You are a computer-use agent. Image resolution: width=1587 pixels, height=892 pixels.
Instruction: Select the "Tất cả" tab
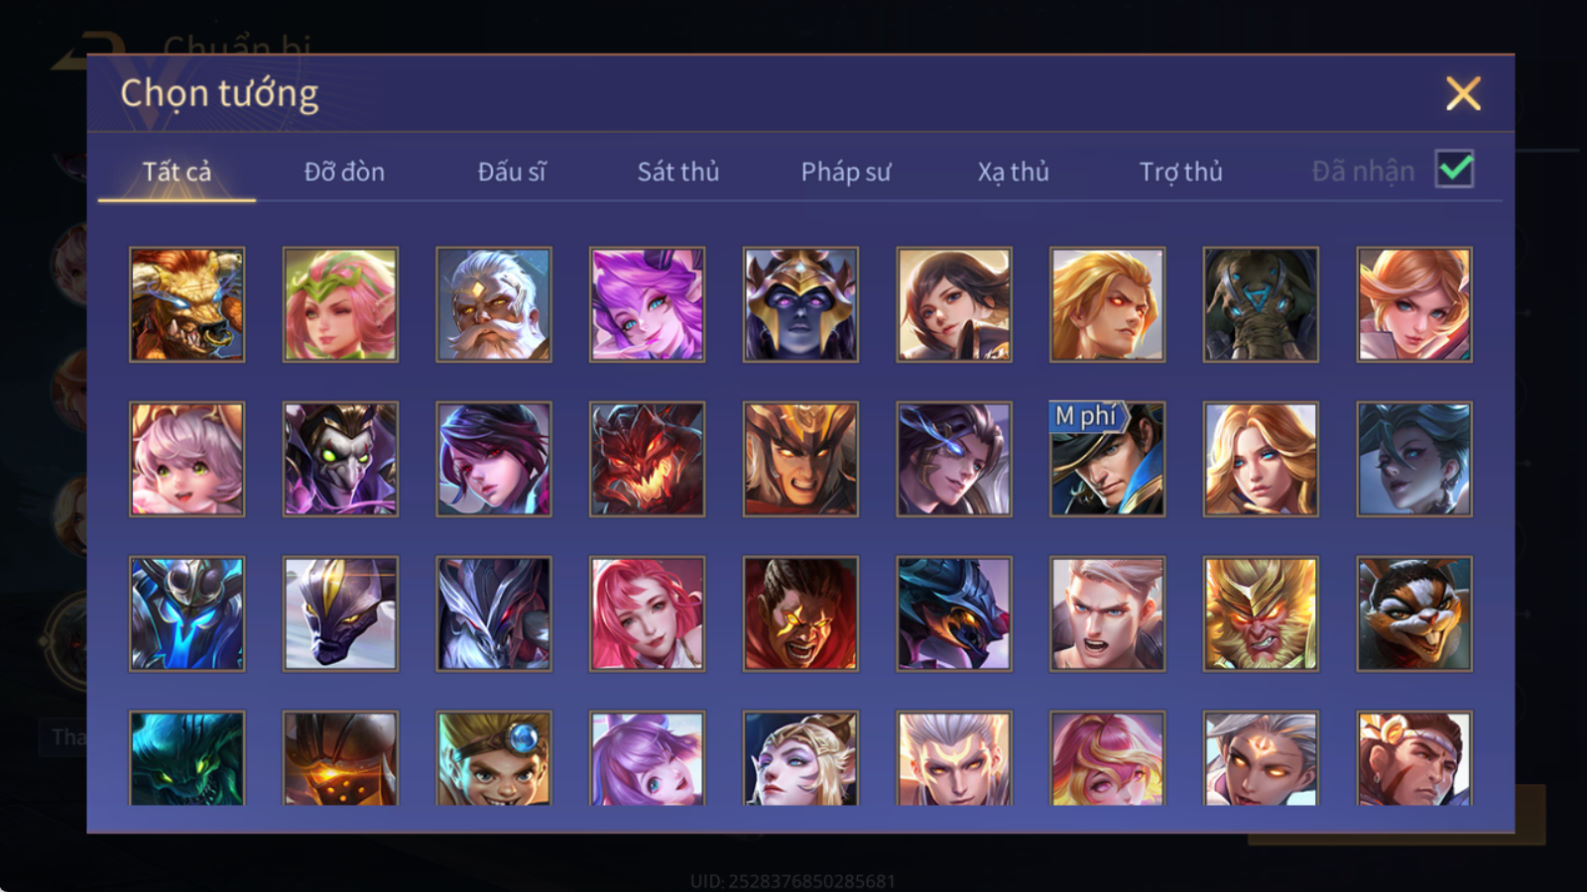[x=177, y=172]
